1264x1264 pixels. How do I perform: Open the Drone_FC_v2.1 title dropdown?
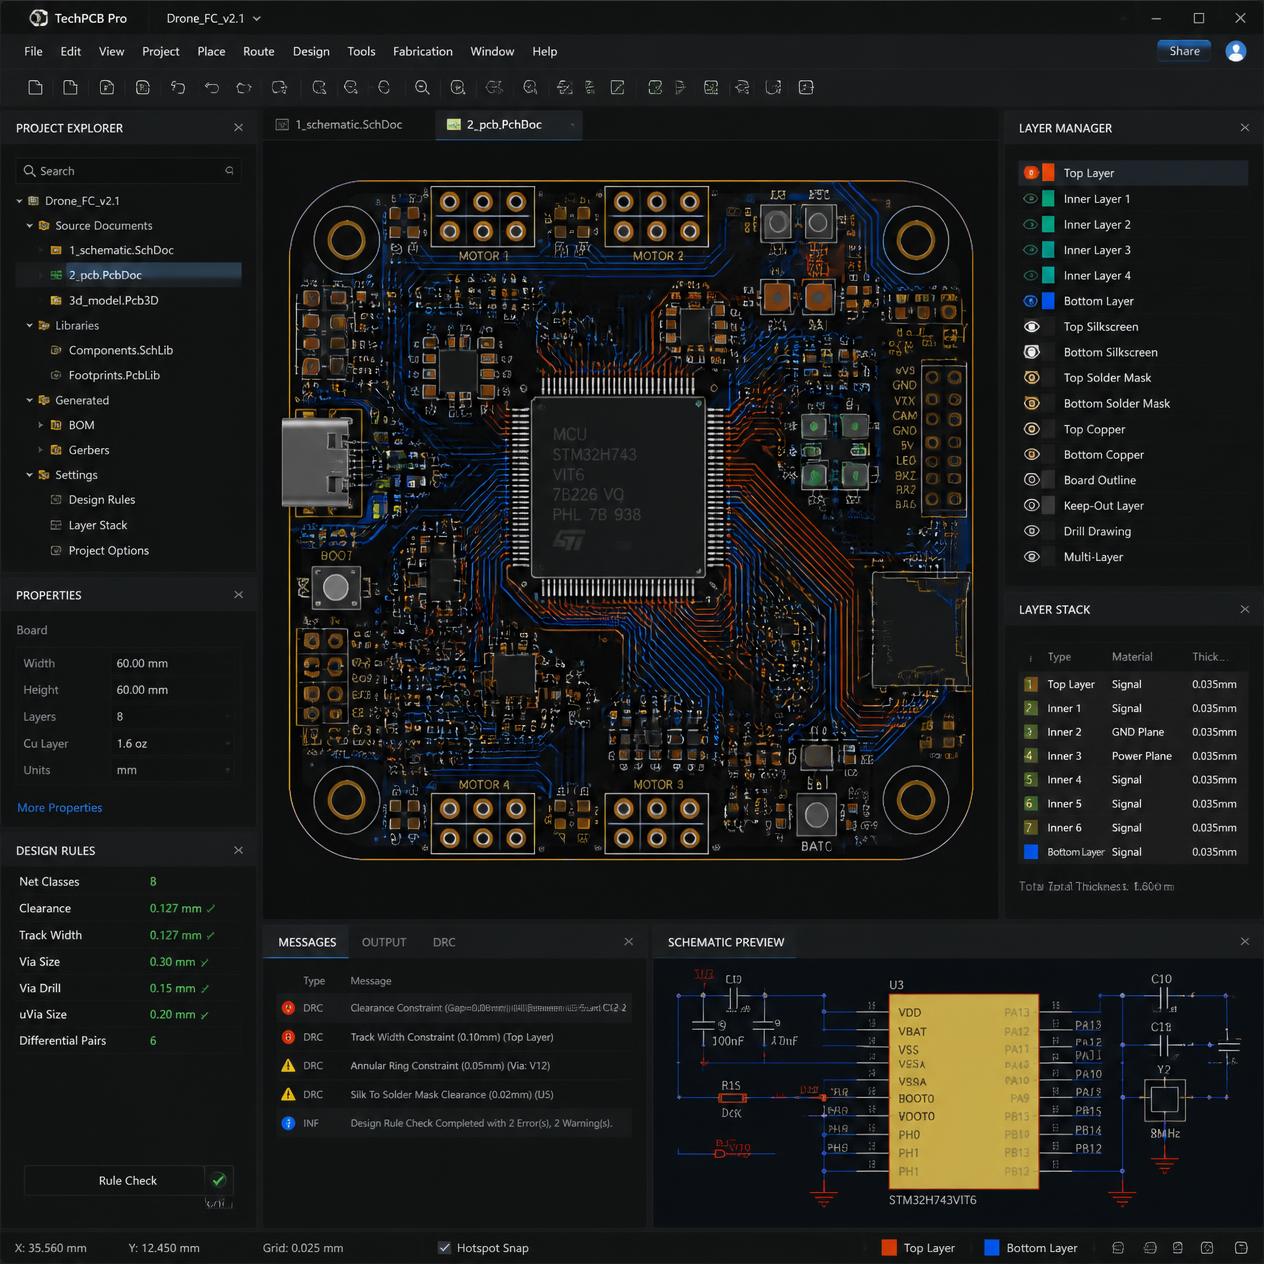coord(257,18)
